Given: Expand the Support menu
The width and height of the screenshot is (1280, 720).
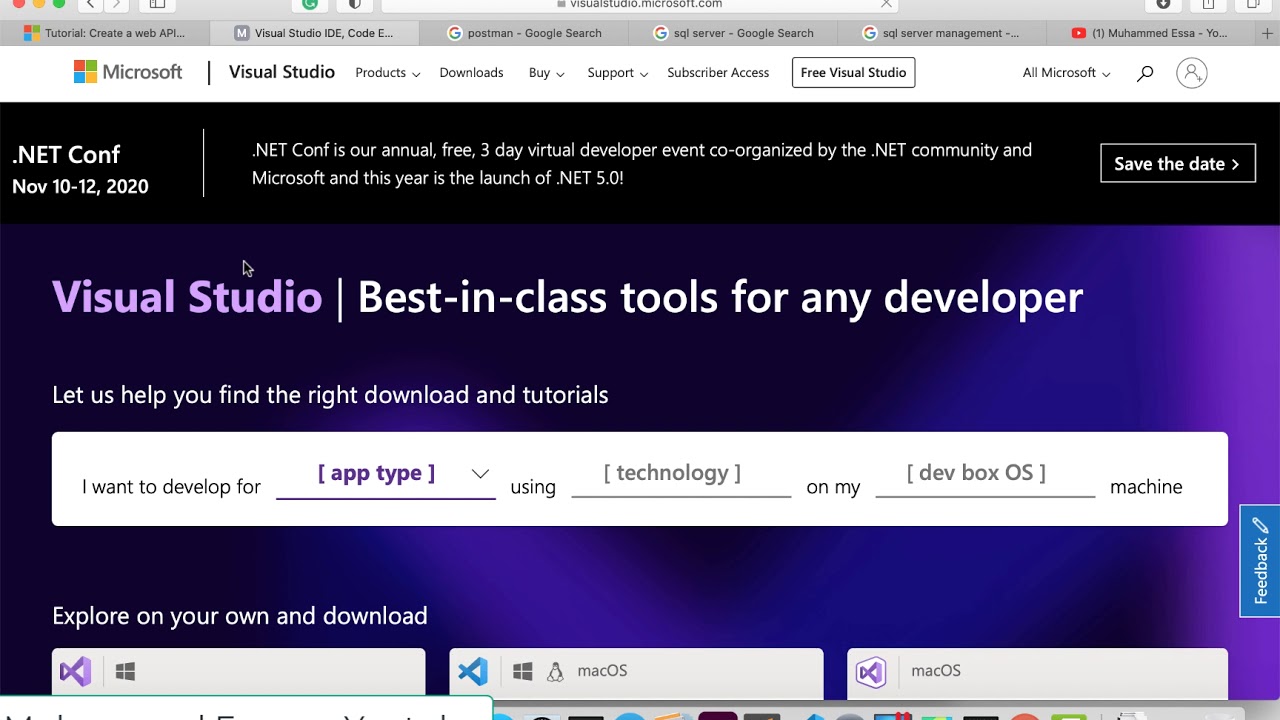Looking at the screenshot, I should 617,73.
